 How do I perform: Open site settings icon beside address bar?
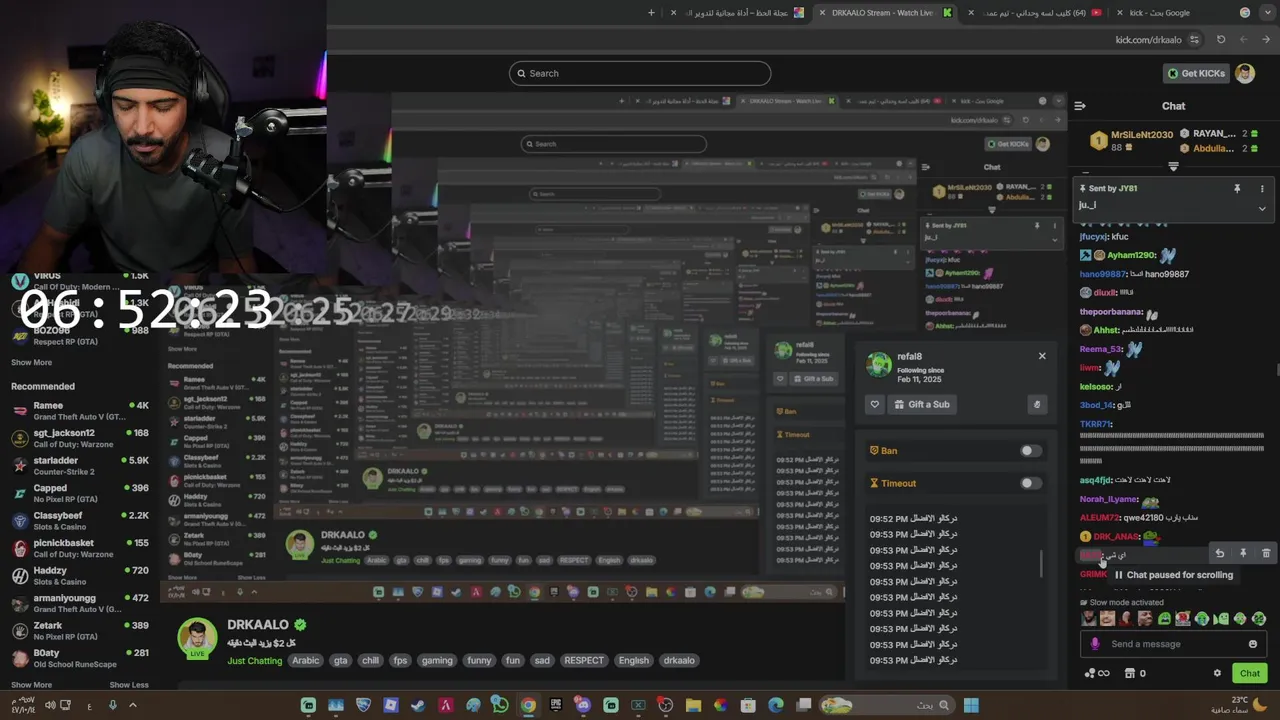pyautogui.click(x=1194, y=40)
